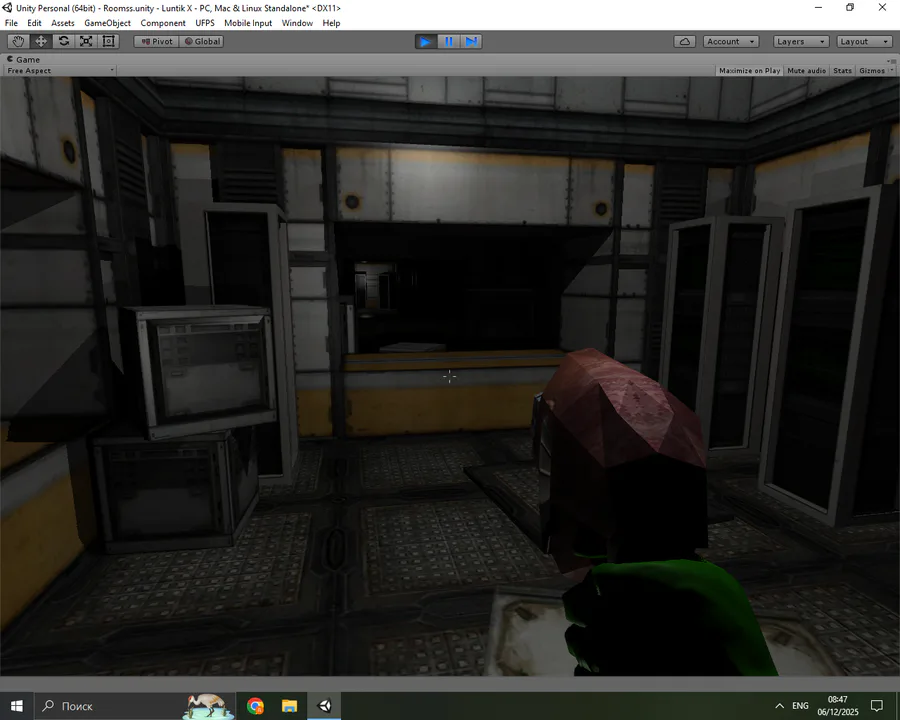The height and width of the screenshot is (720, 900).
Task: Toggle Mute audio
Action: tap(806, 71)
